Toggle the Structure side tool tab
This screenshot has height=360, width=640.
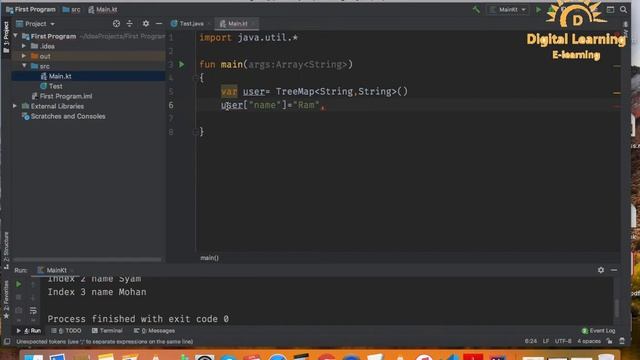click(6, 250)
